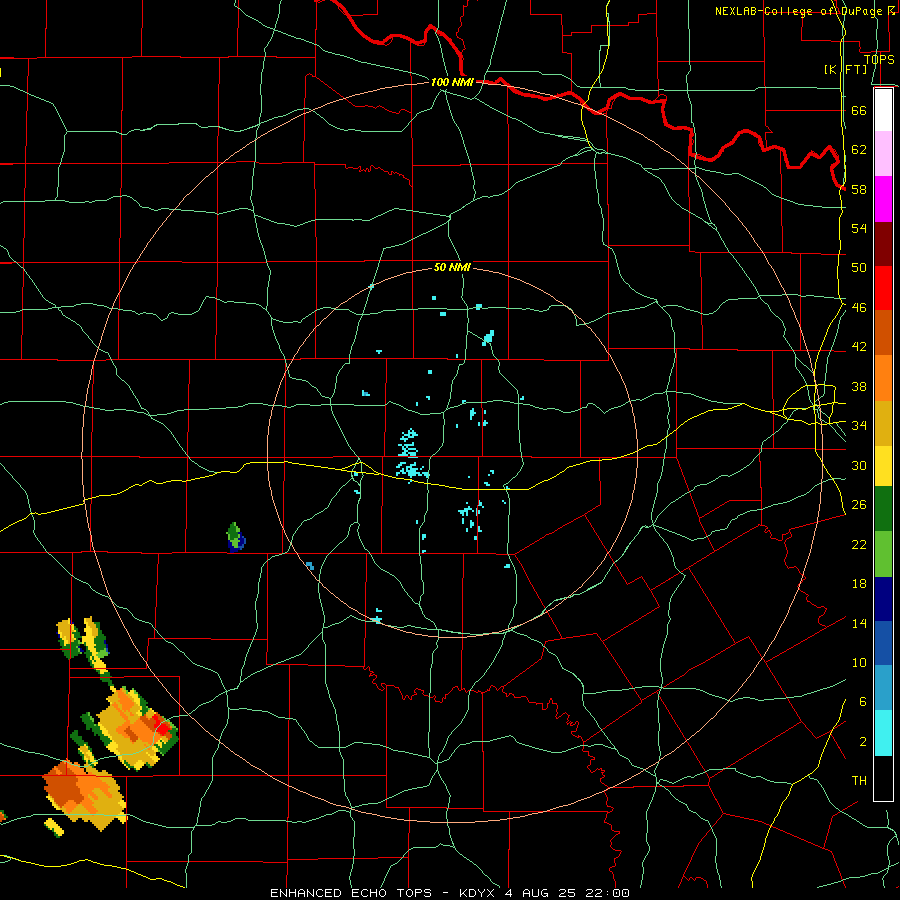Click the "30" legend value

859,465
